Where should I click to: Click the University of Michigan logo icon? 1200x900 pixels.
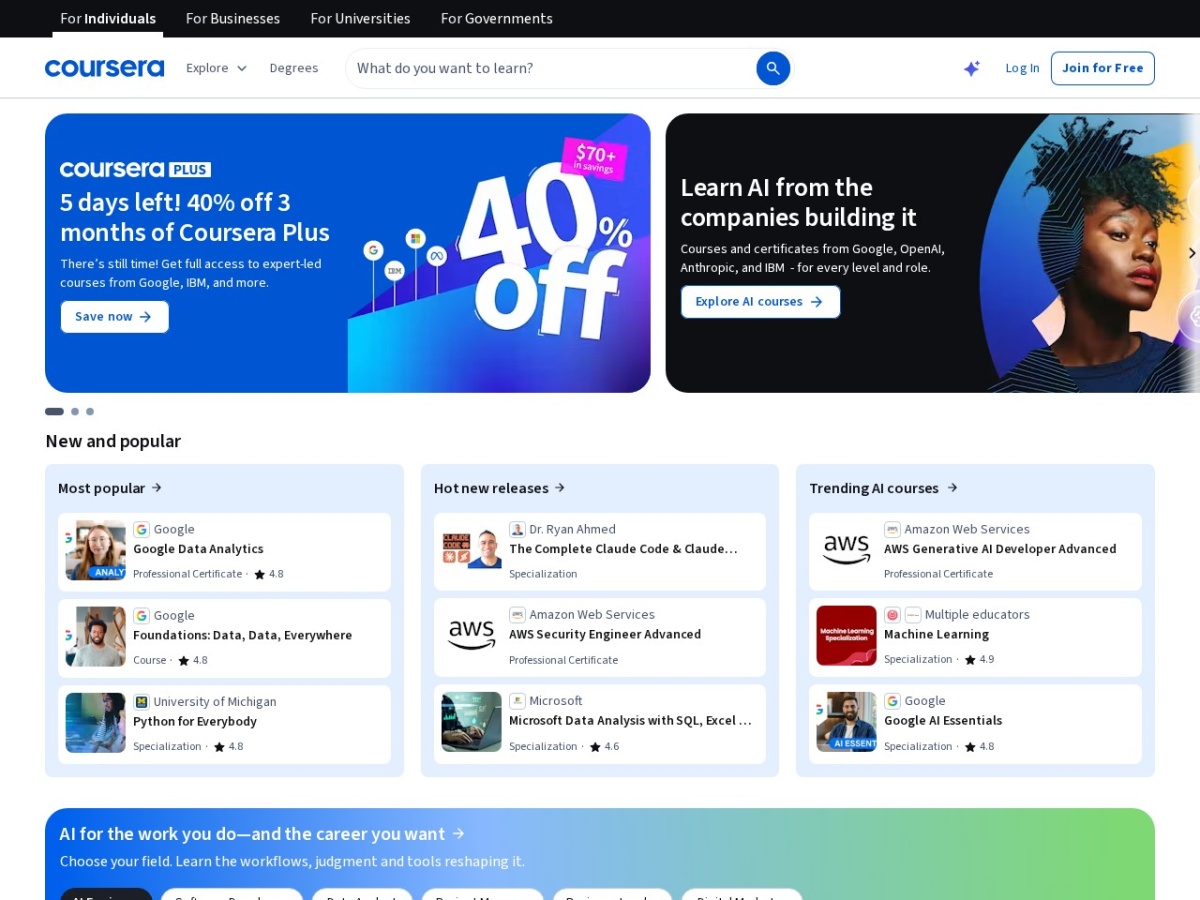tap(142, 702)
